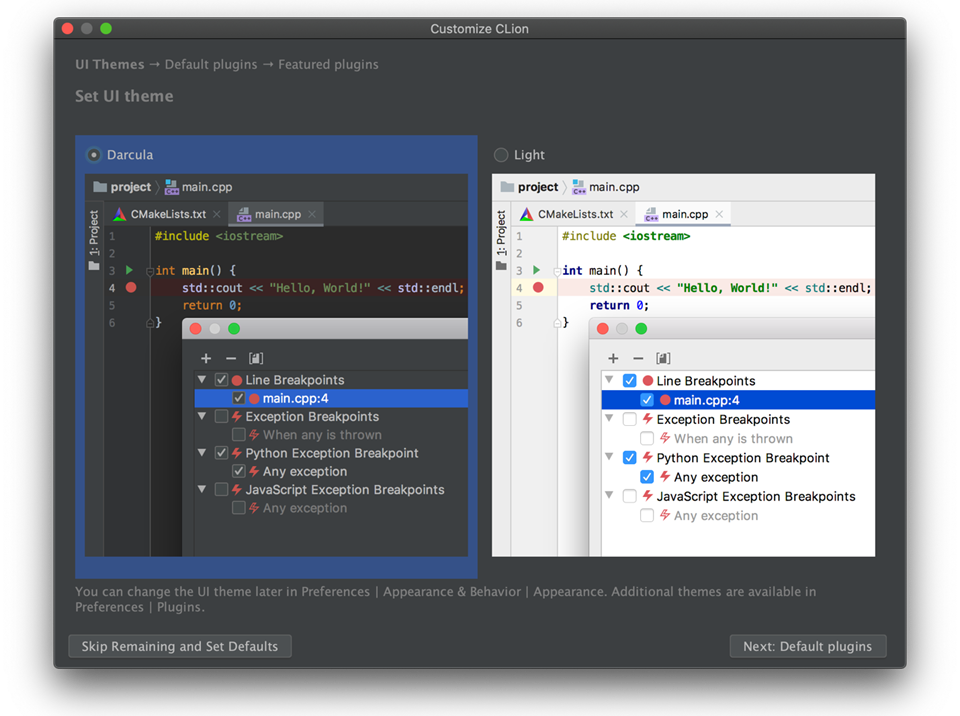Screen dimensions: 960x716
Task: Select When any is thrown in Light preview
Action: click(x=733, y=439)
